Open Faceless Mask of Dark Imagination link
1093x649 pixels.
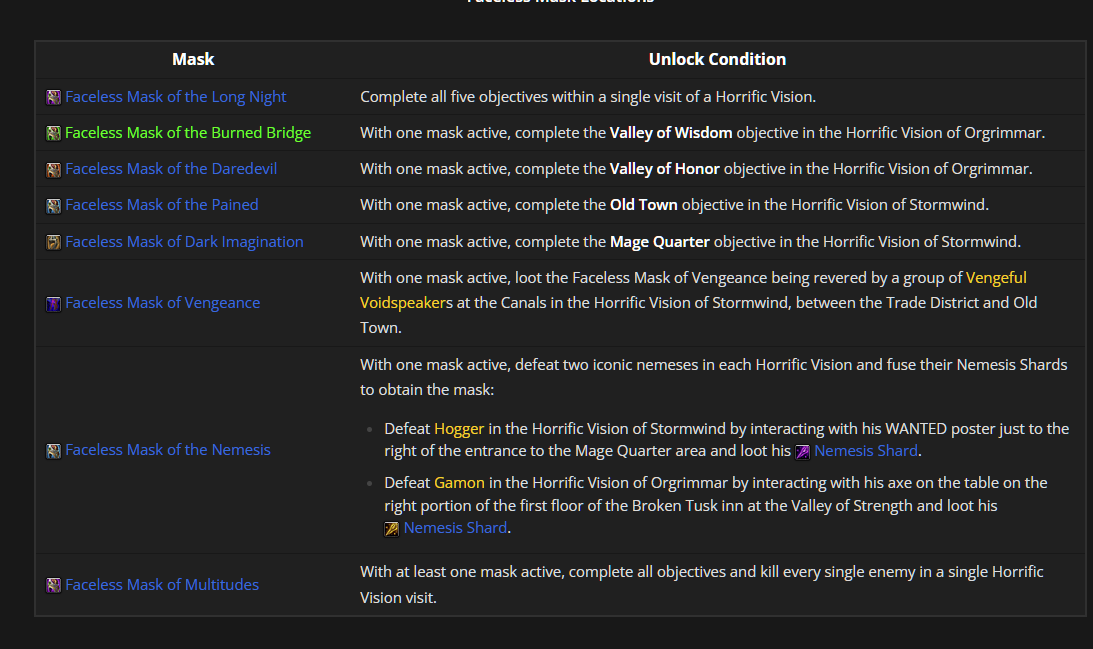[x=184, y=241]
